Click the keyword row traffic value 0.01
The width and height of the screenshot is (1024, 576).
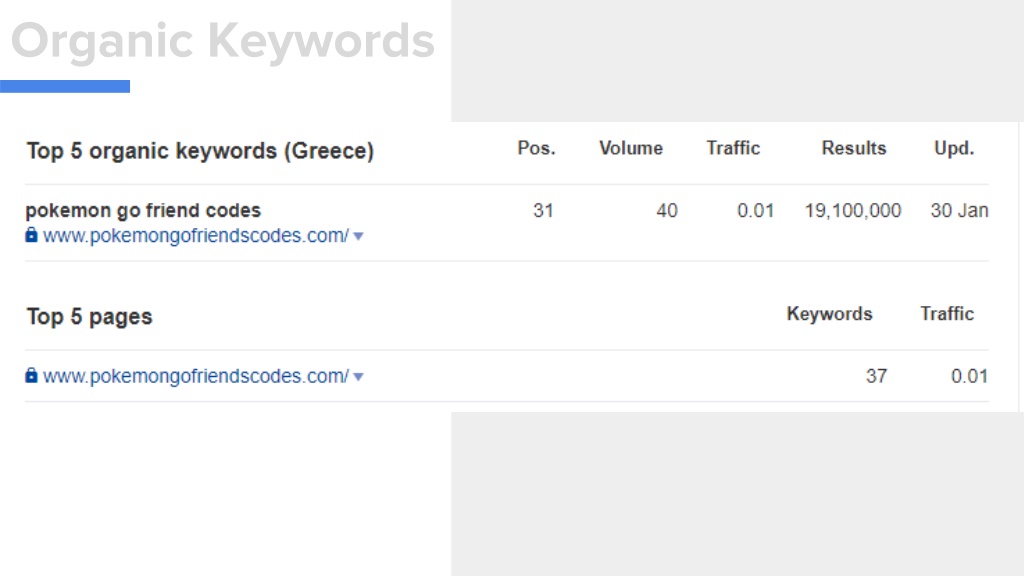(756, 210)
